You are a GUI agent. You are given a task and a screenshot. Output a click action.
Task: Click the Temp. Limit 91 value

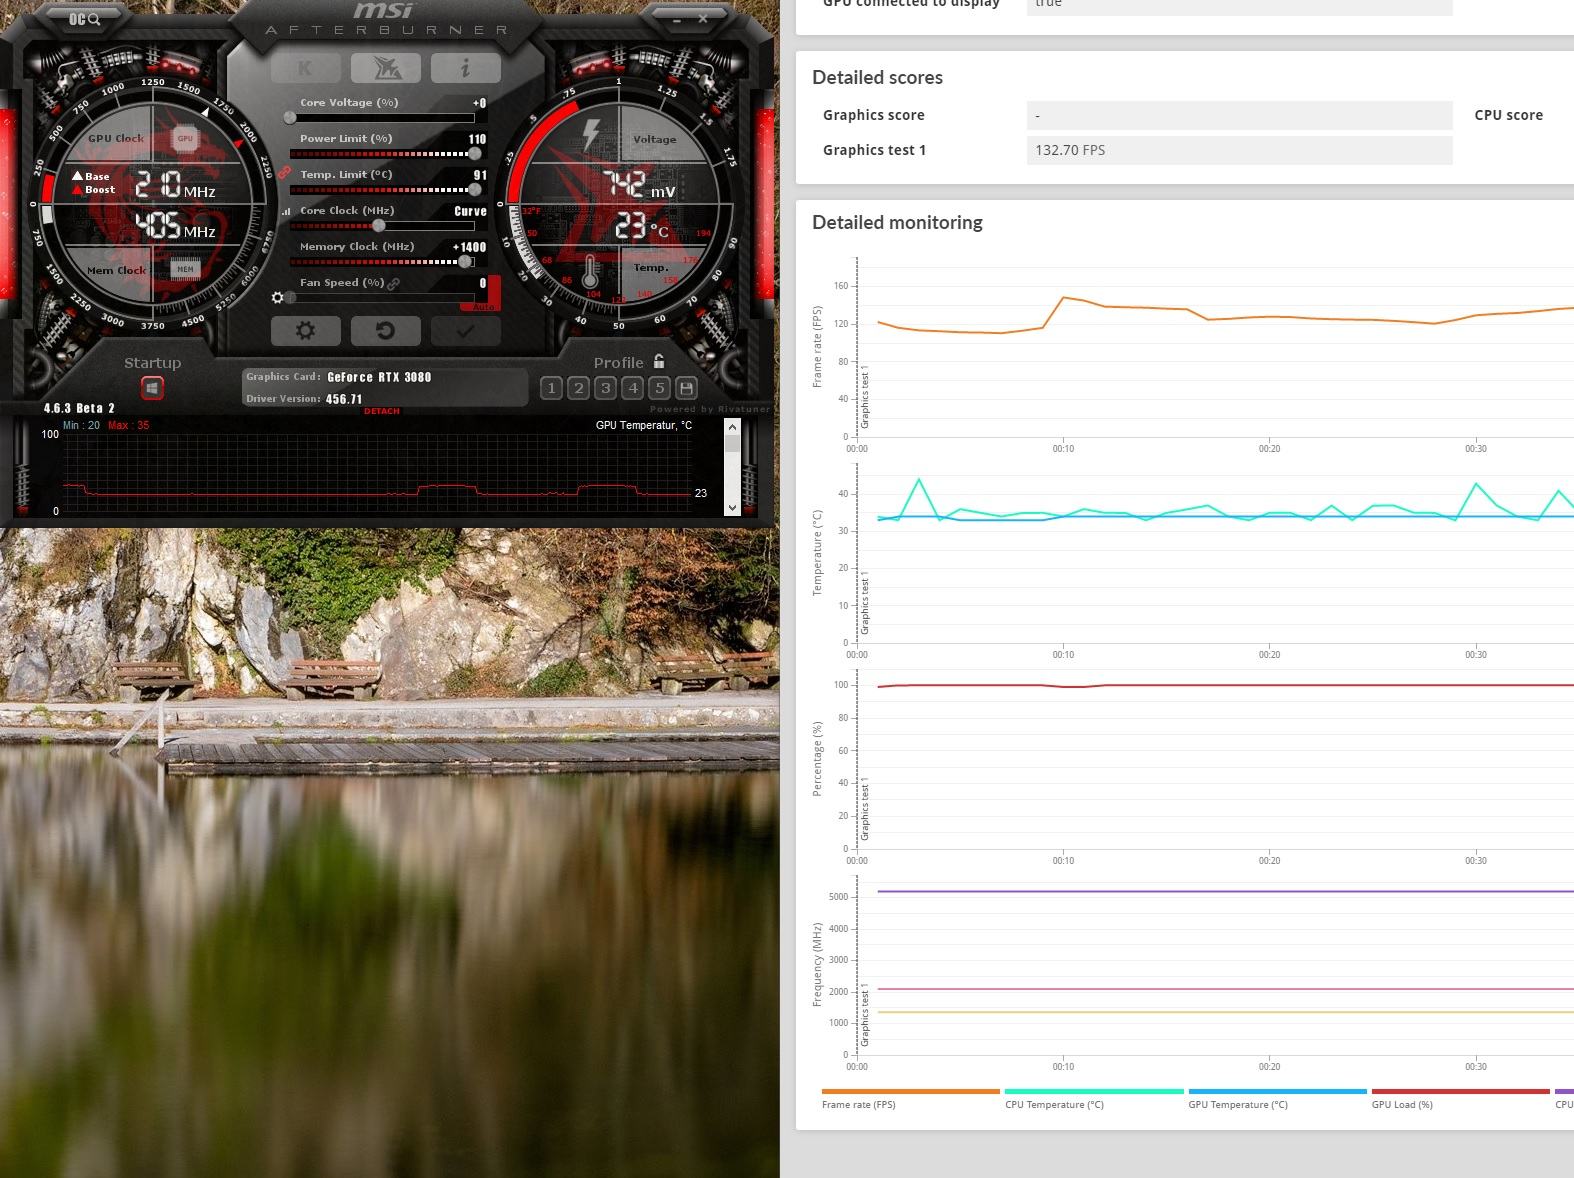480,175
